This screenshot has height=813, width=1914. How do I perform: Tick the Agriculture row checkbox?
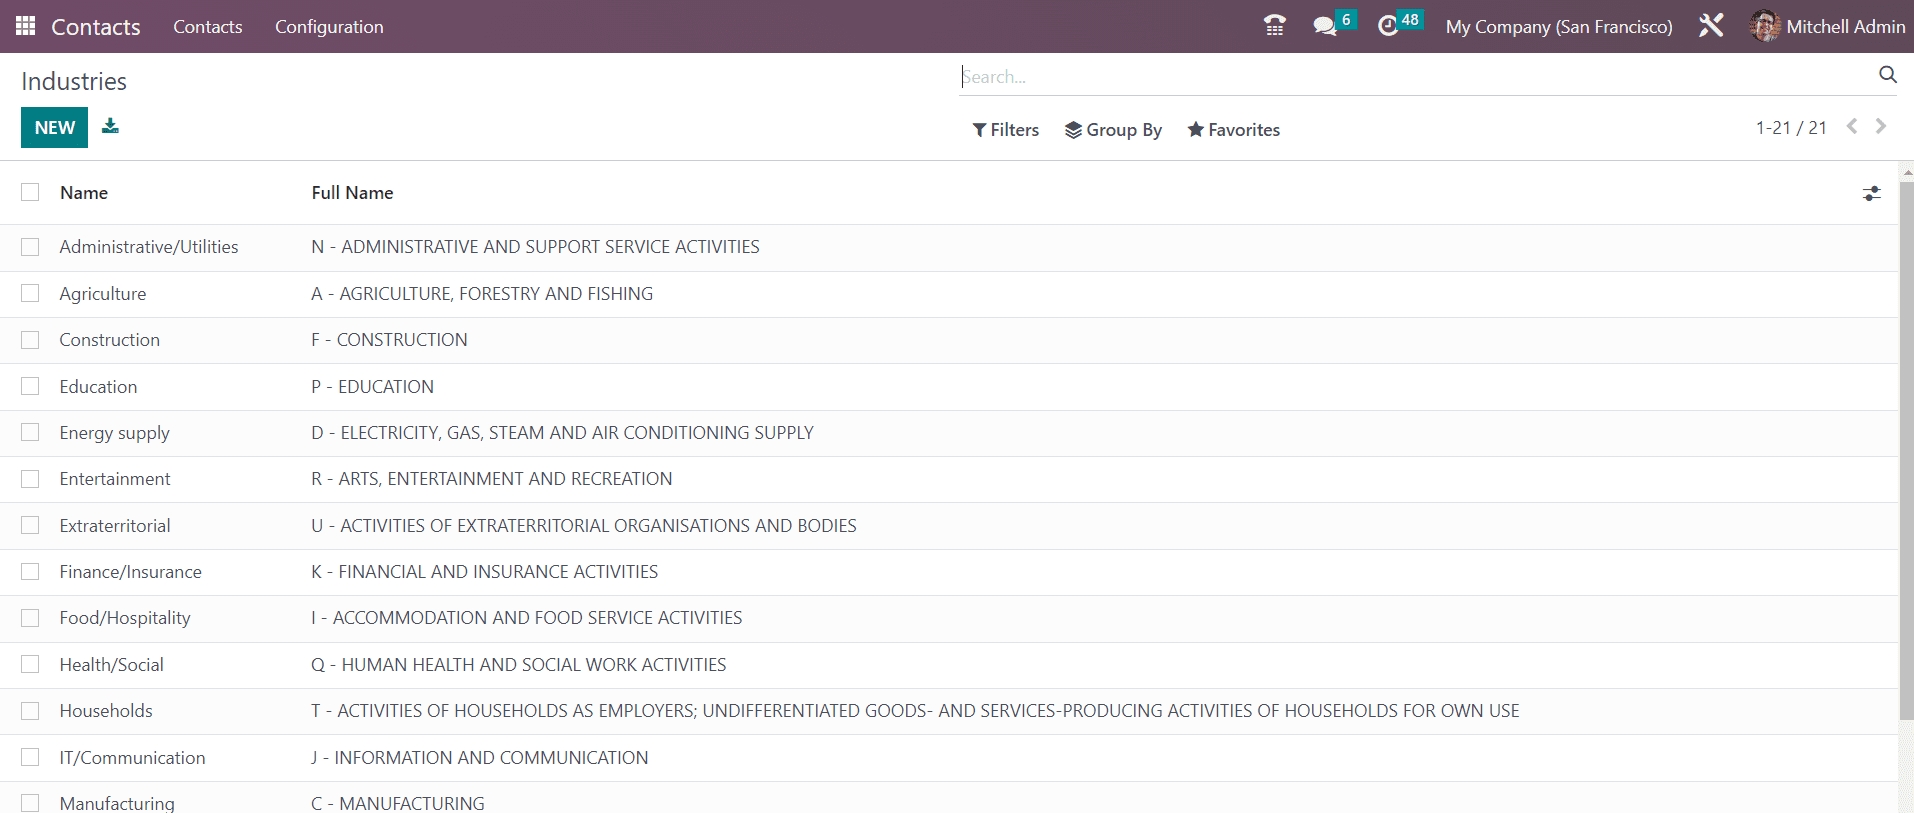30,293
